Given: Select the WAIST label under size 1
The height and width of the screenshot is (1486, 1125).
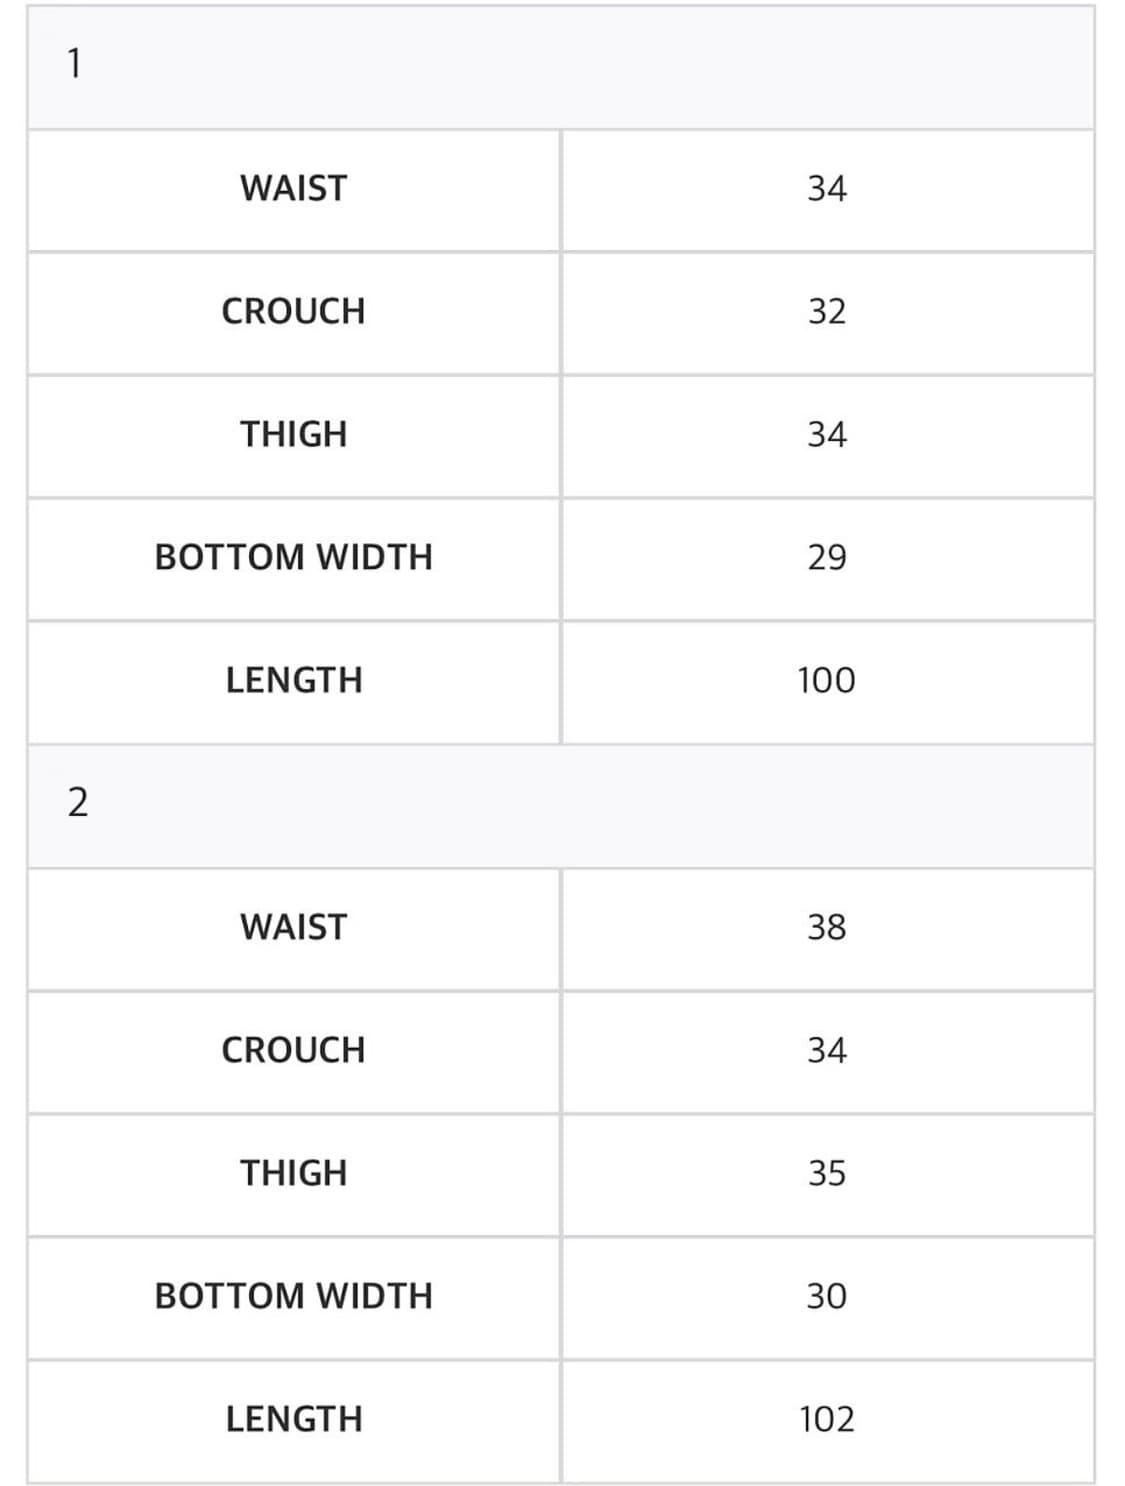Looking at the screenshot, I should tap(293, 189).
